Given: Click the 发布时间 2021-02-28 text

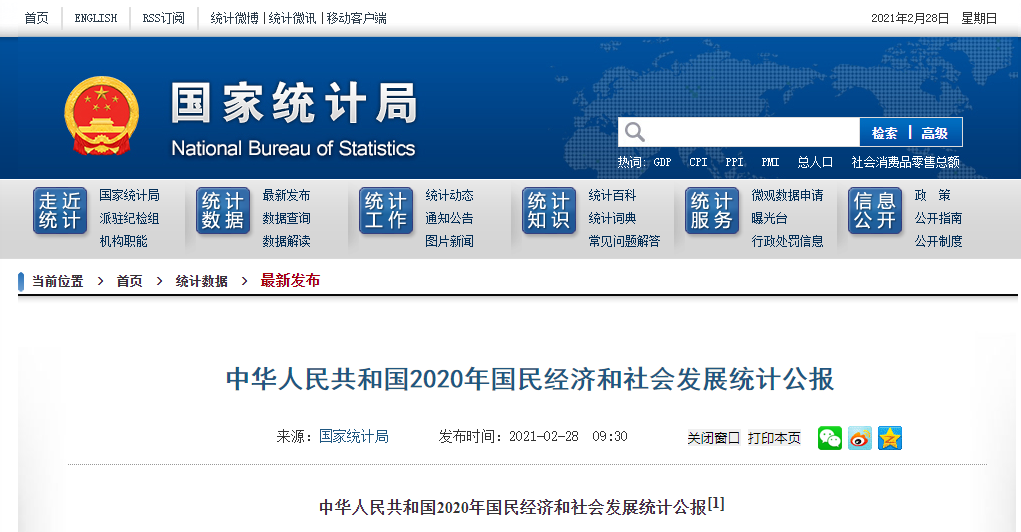Looking at the screenshot, I should [x=533, y=436].
